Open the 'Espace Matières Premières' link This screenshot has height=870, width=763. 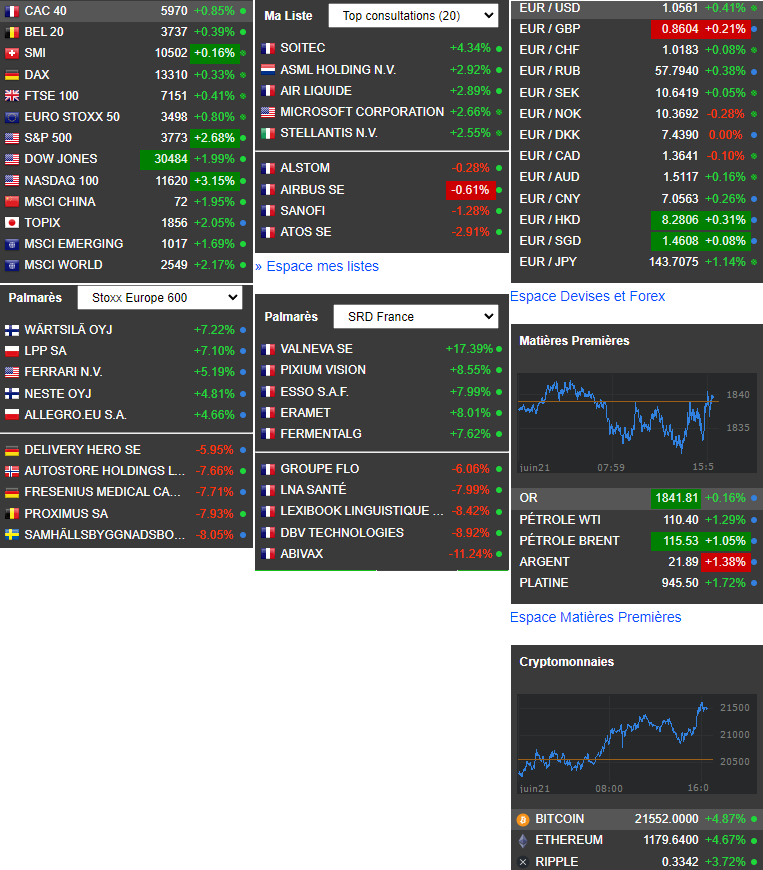pyautogui.click(x=595, y=617)
